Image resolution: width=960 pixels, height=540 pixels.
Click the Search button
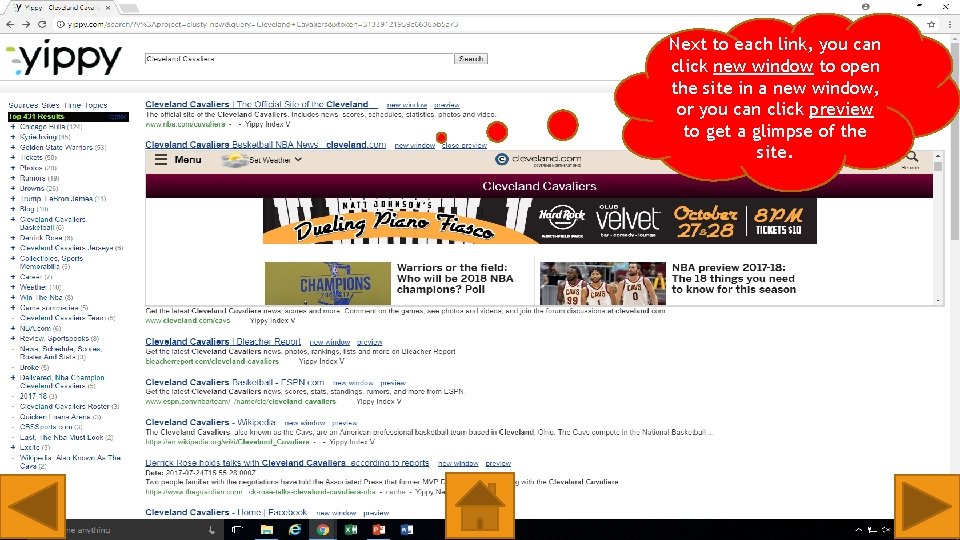coord(471,59)
